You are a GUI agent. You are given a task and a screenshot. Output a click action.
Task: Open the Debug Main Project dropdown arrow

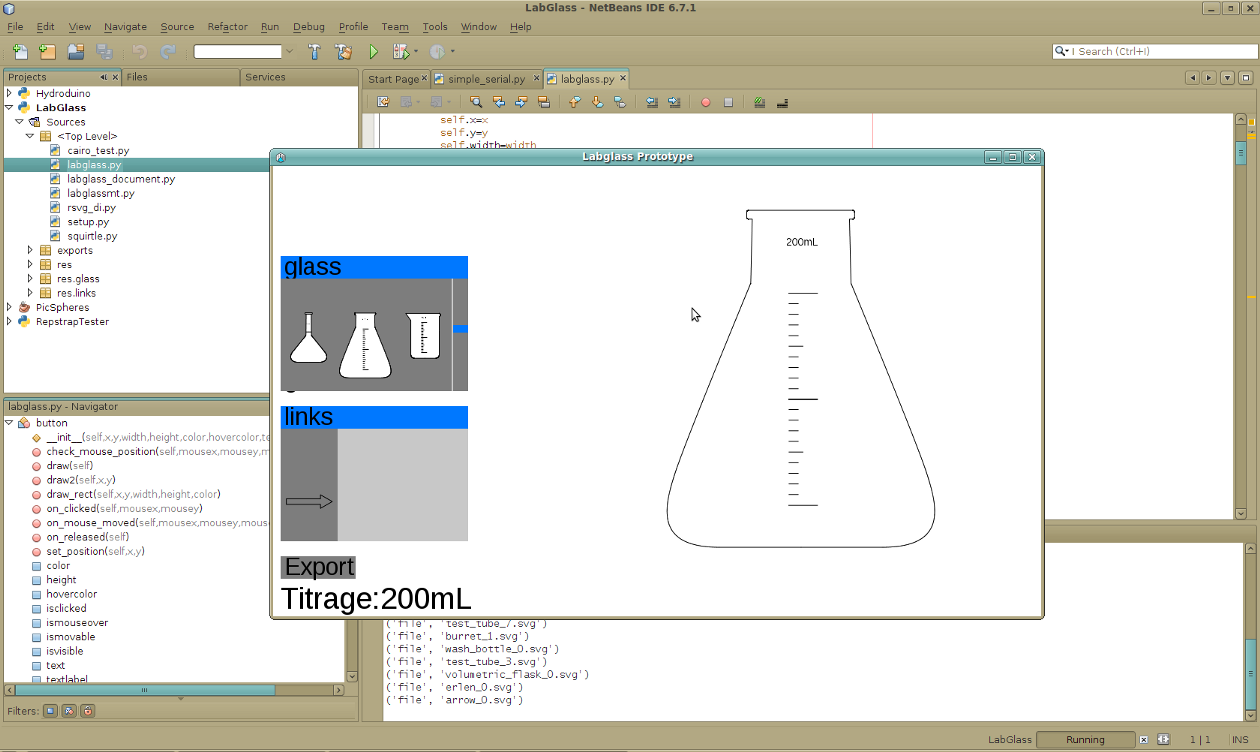(416, 51)
